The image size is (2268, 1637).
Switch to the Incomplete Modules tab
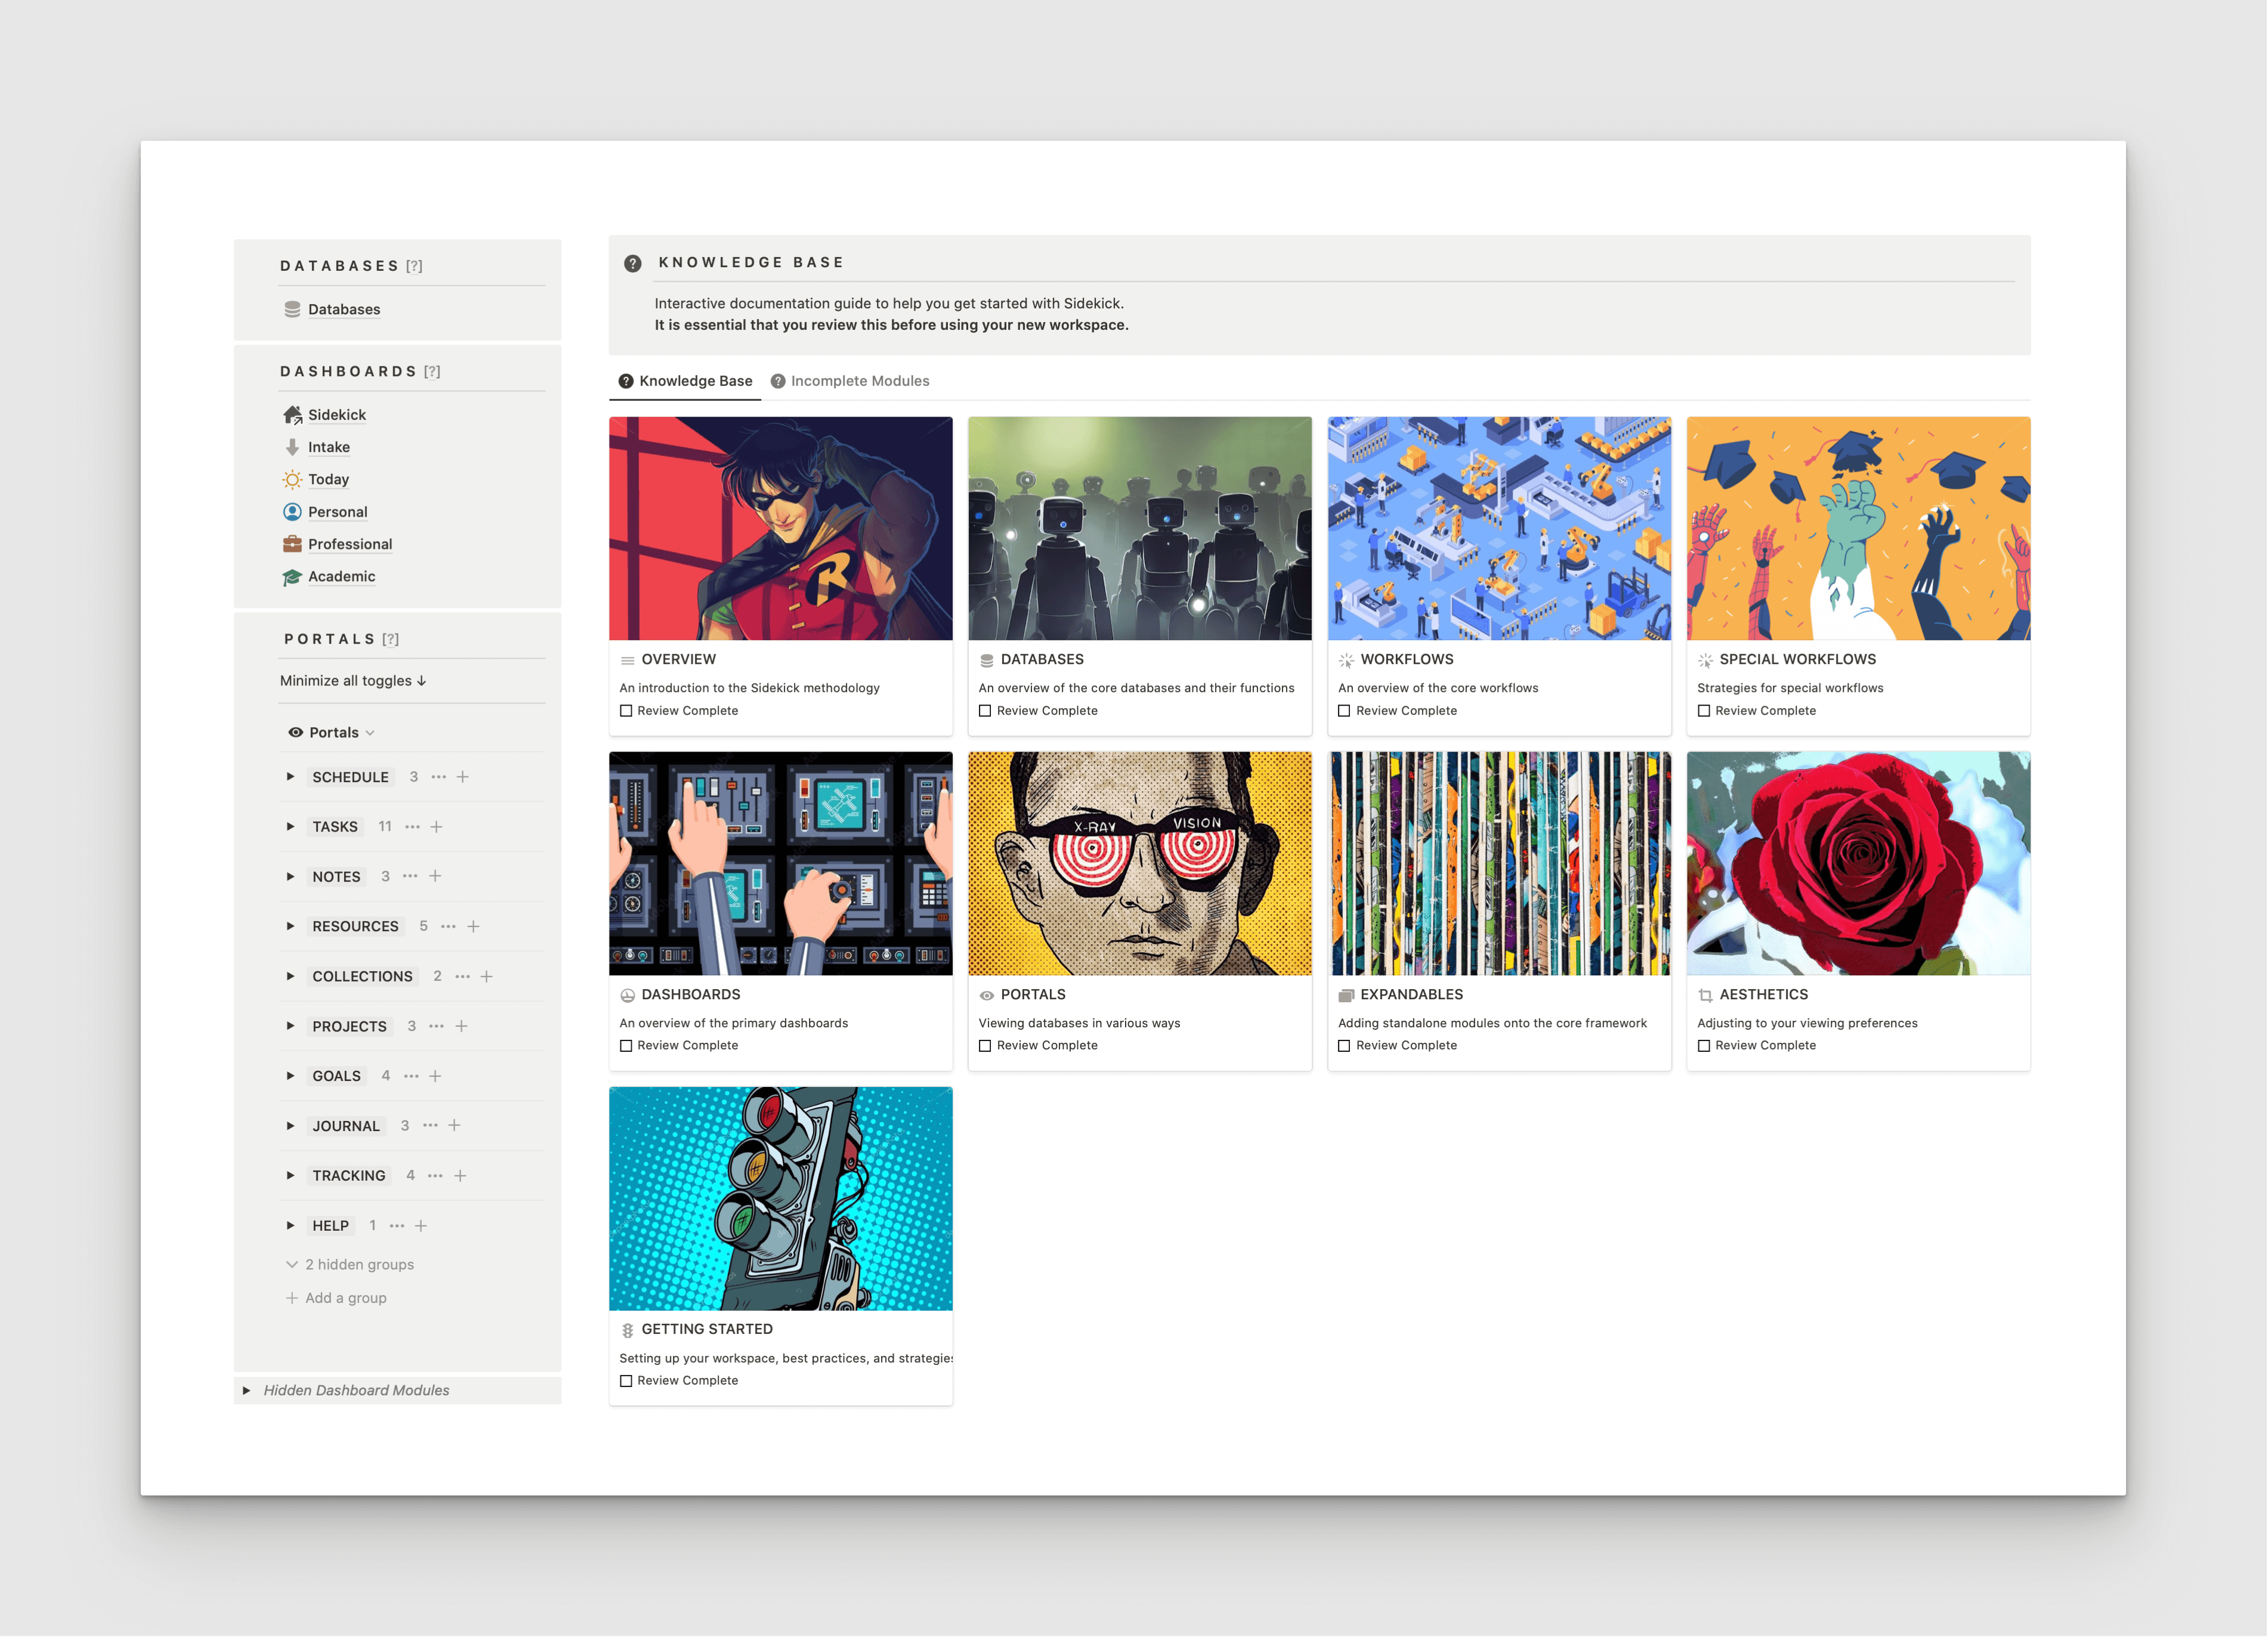click(x=850, y=381)
